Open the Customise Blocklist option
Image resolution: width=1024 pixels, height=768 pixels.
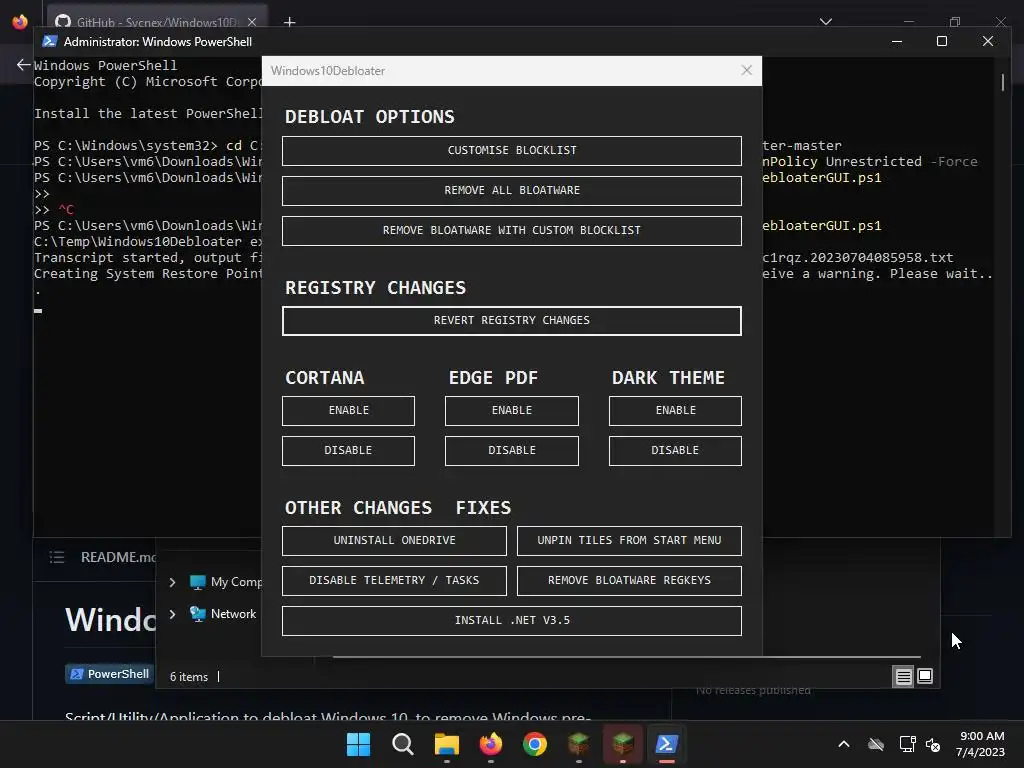pyautogui.click(x=511, y=150)
